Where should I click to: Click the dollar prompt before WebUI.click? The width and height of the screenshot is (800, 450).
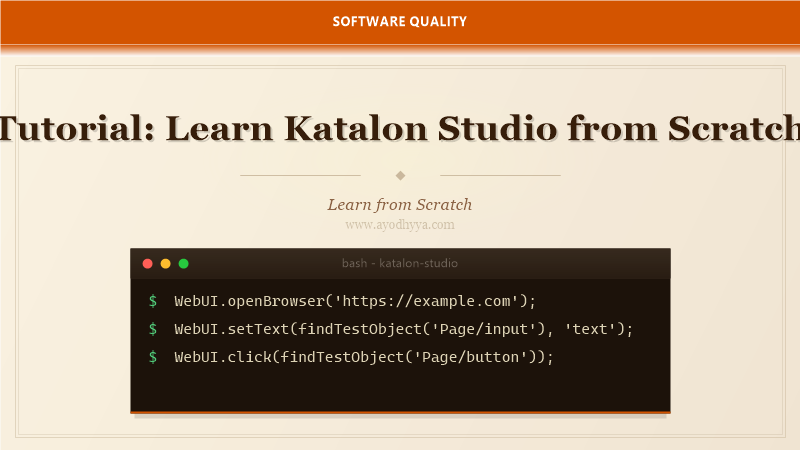click(x=153, y=357)
